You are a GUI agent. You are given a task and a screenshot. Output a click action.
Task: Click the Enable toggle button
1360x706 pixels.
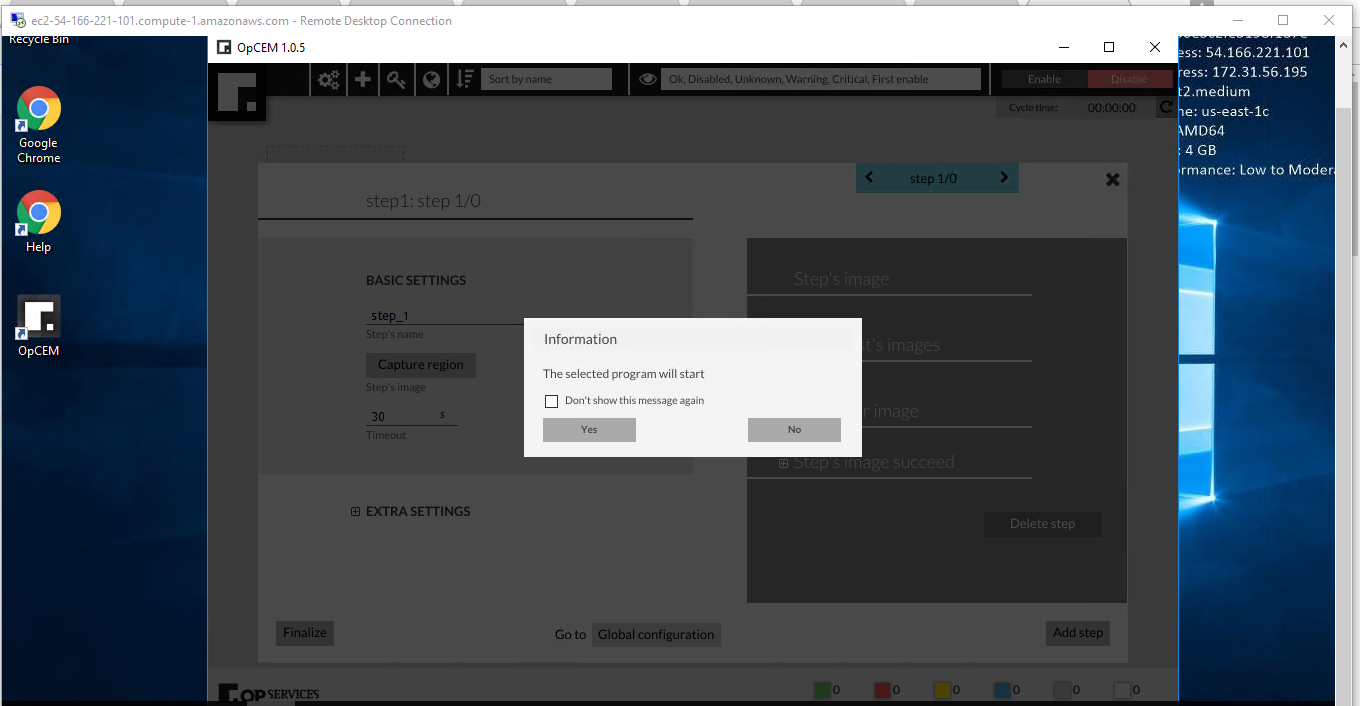(x=1044, y=80)
